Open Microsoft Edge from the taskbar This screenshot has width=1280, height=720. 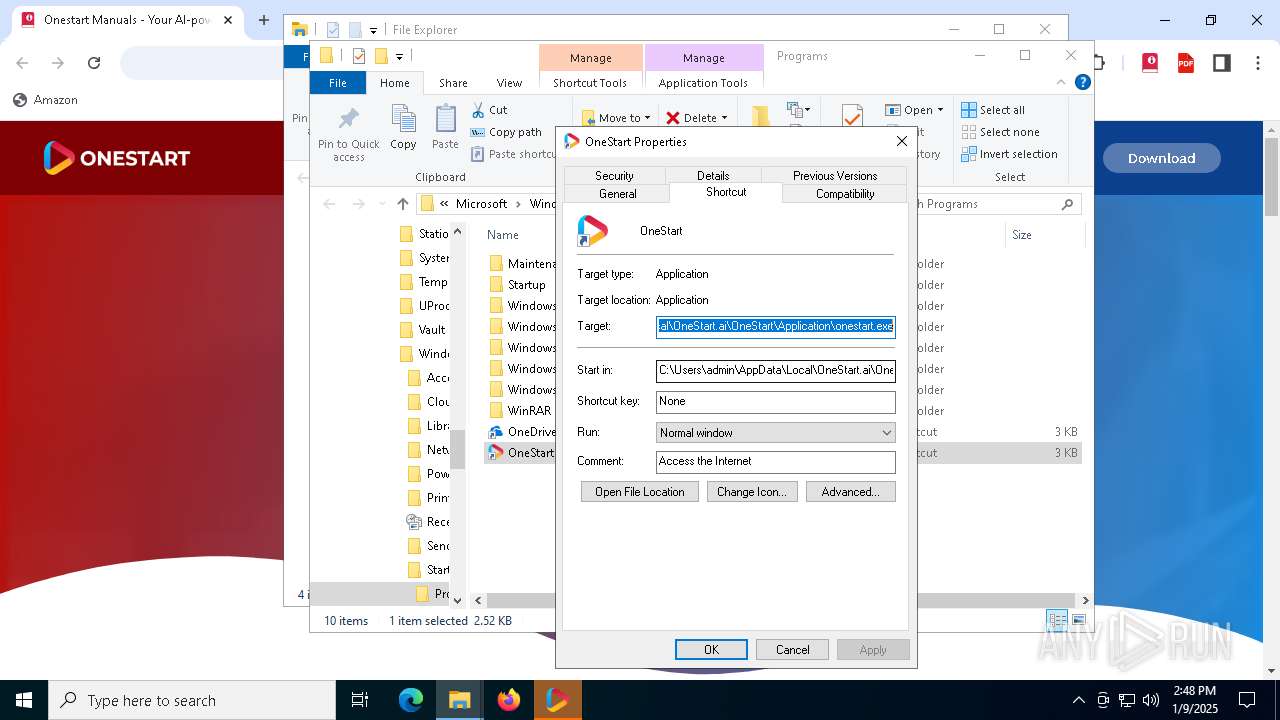411,700
